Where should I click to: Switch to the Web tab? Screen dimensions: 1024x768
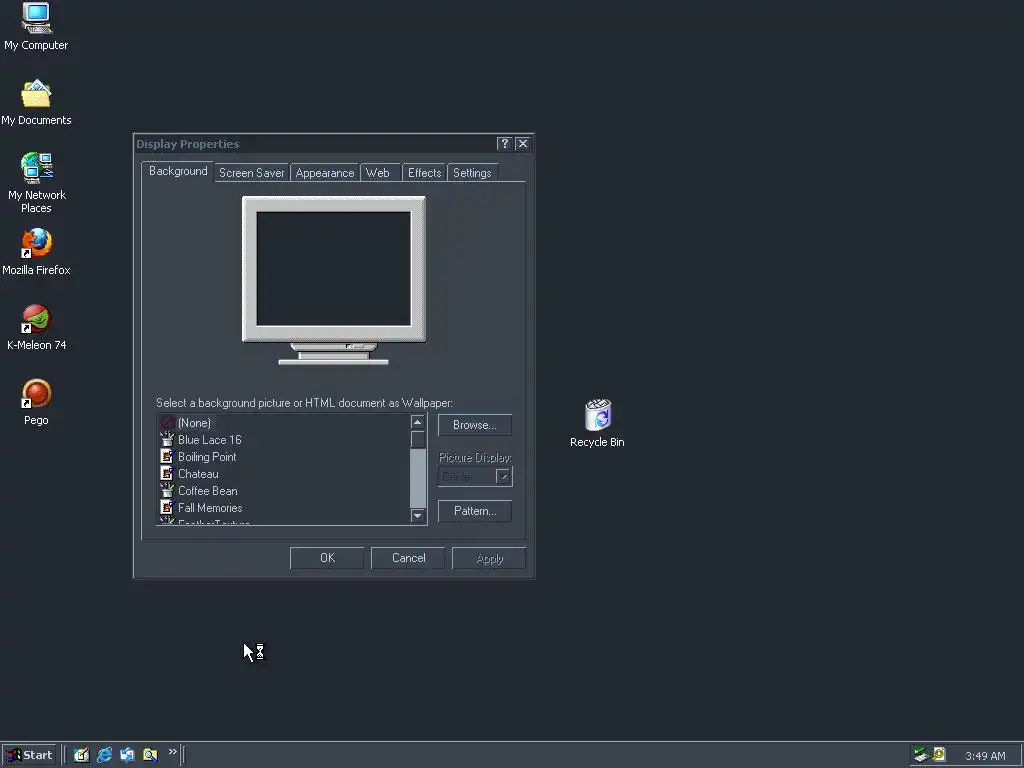click(x=378, y=173)
